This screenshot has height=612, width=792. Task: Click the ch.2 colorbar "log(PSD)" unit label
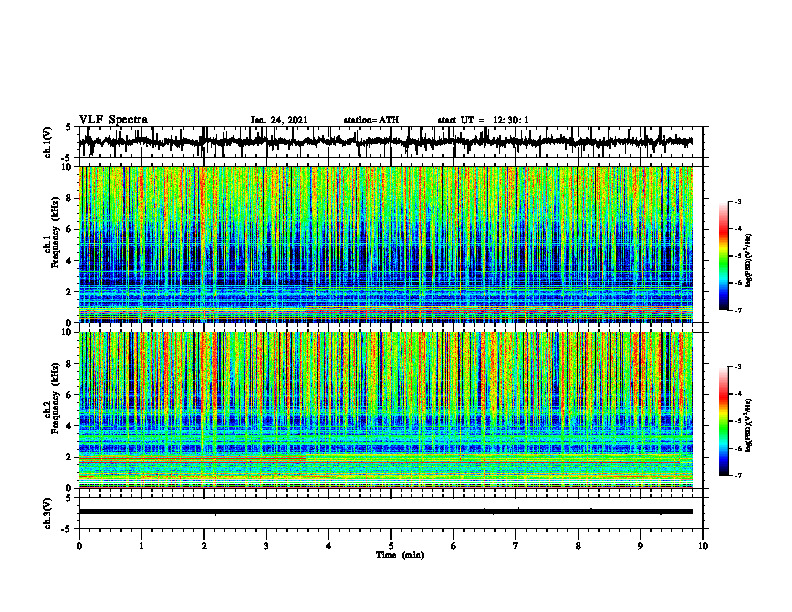(x=749, y=425)
